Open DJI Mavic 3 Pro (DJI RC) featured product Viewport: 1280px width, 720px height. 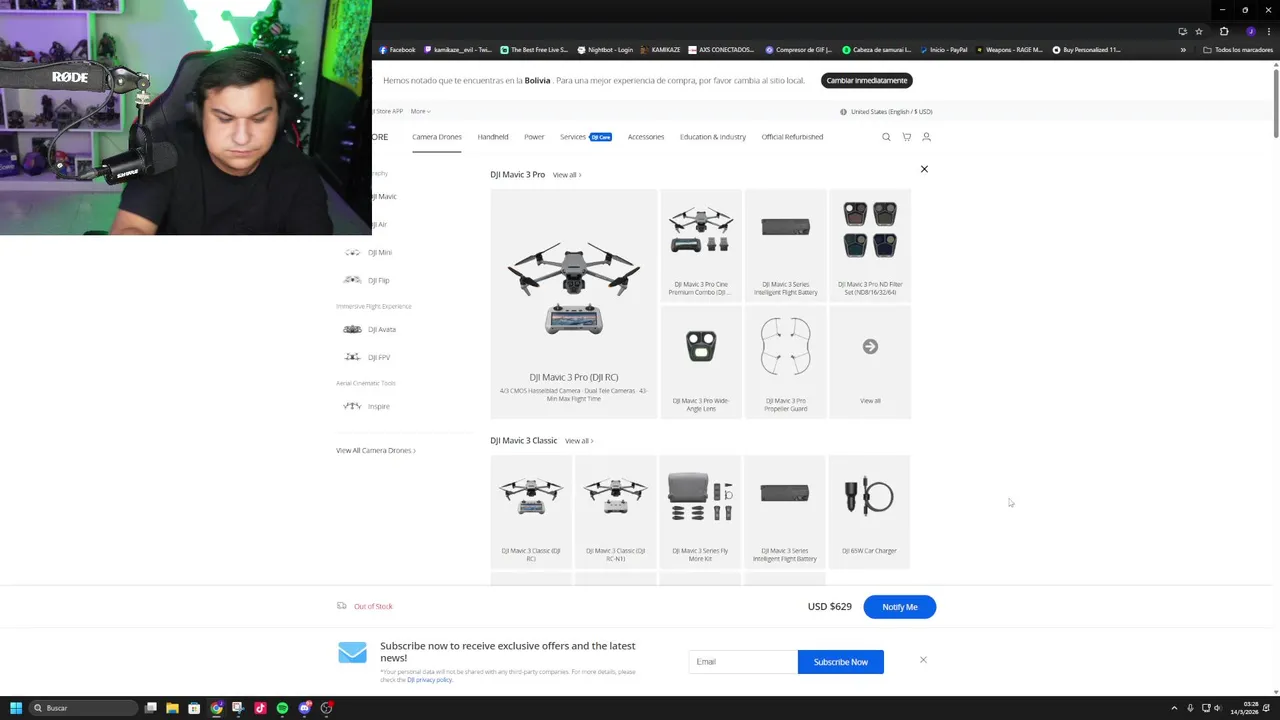point(574,304)
